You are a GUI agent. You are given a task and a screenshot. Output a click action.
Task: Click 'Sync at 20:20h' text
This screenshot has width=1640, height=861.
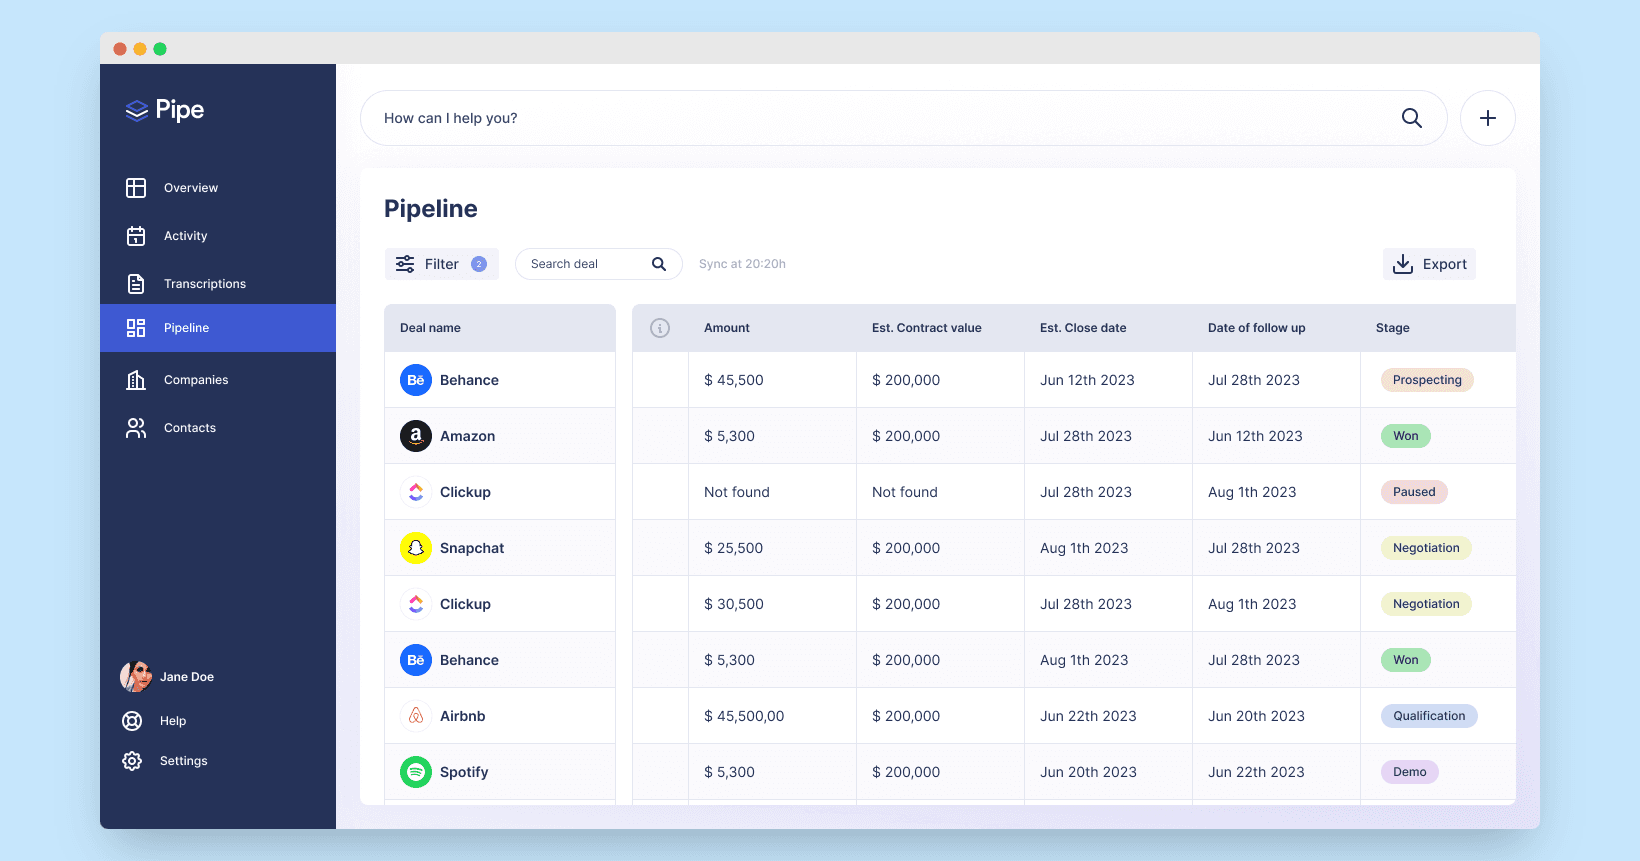[x=742, y=264]
